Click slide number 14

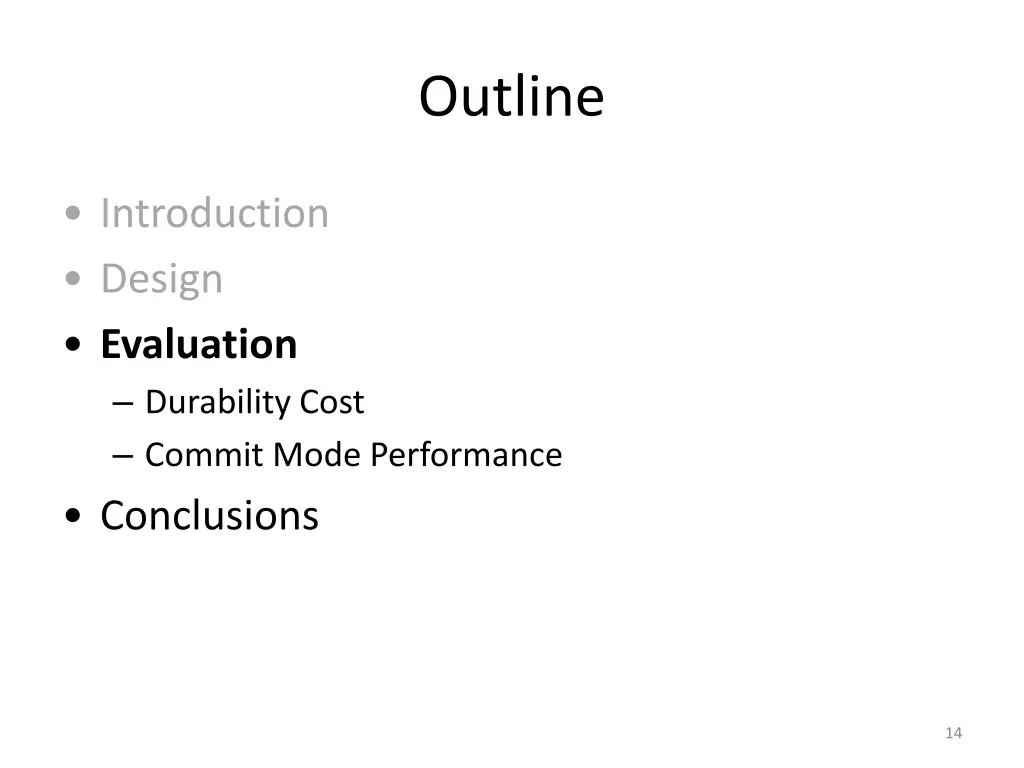click(953, 733)
